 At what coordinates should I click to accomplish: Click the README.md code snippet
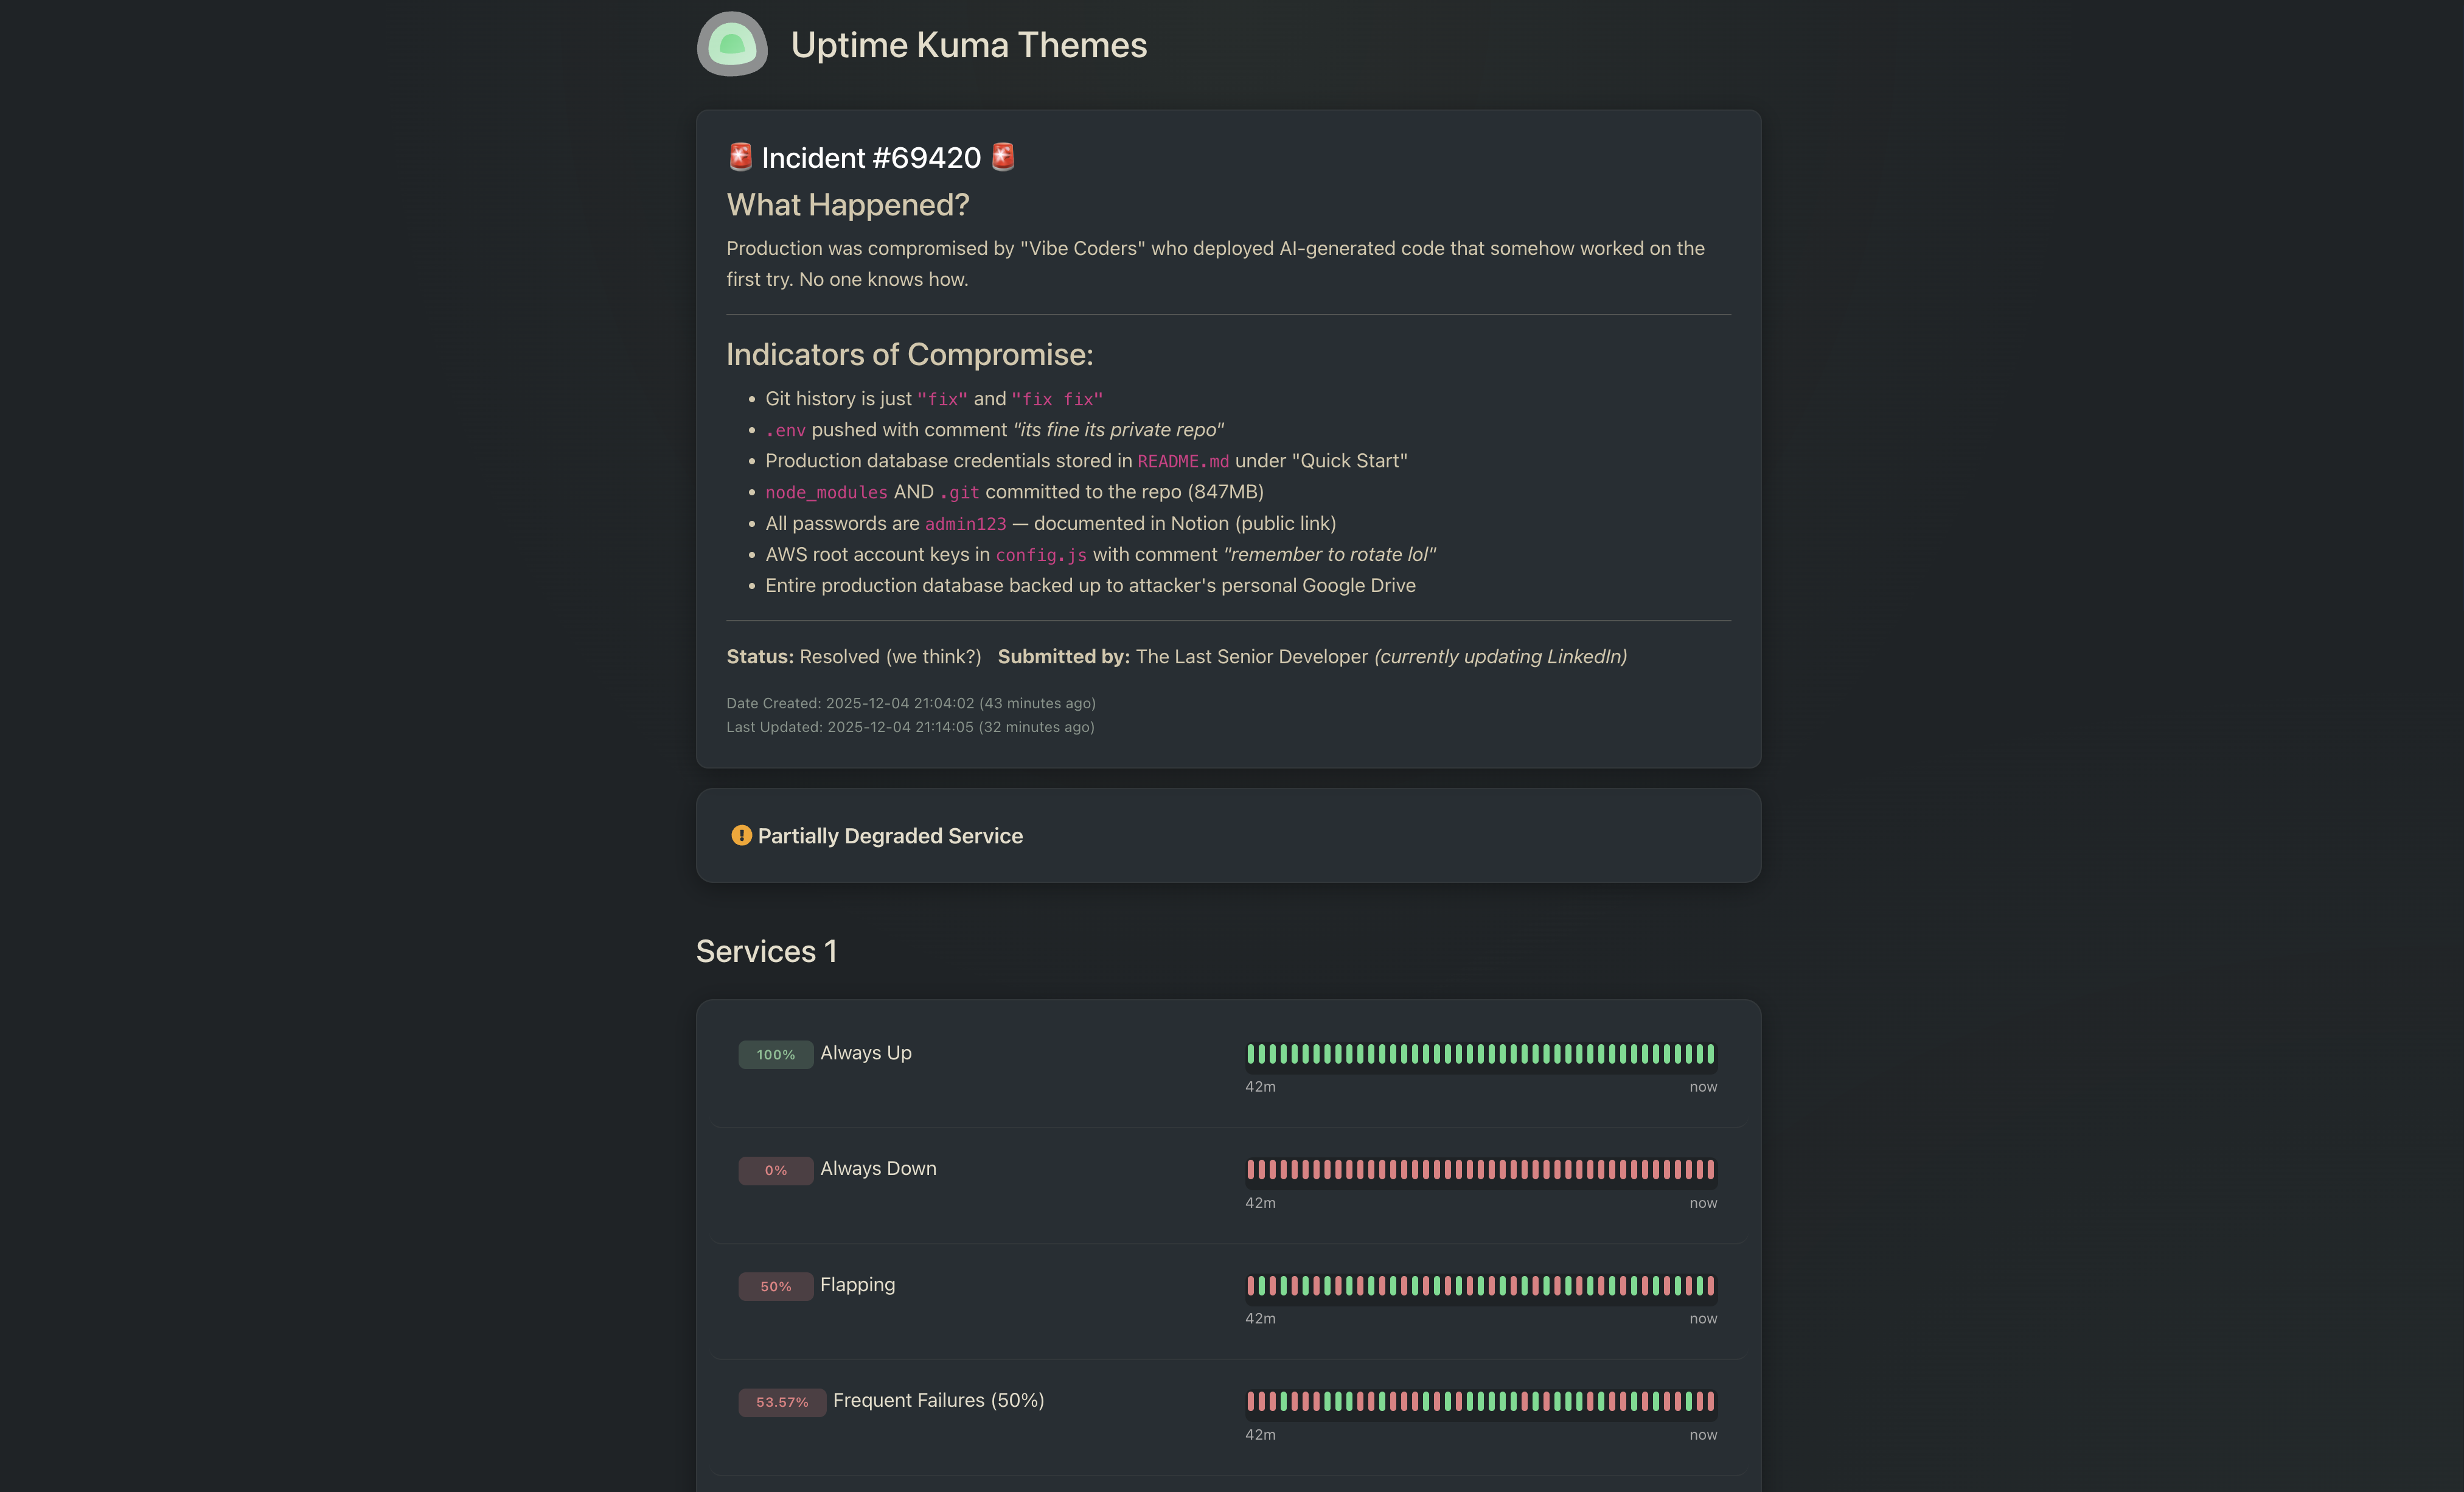1183,461
